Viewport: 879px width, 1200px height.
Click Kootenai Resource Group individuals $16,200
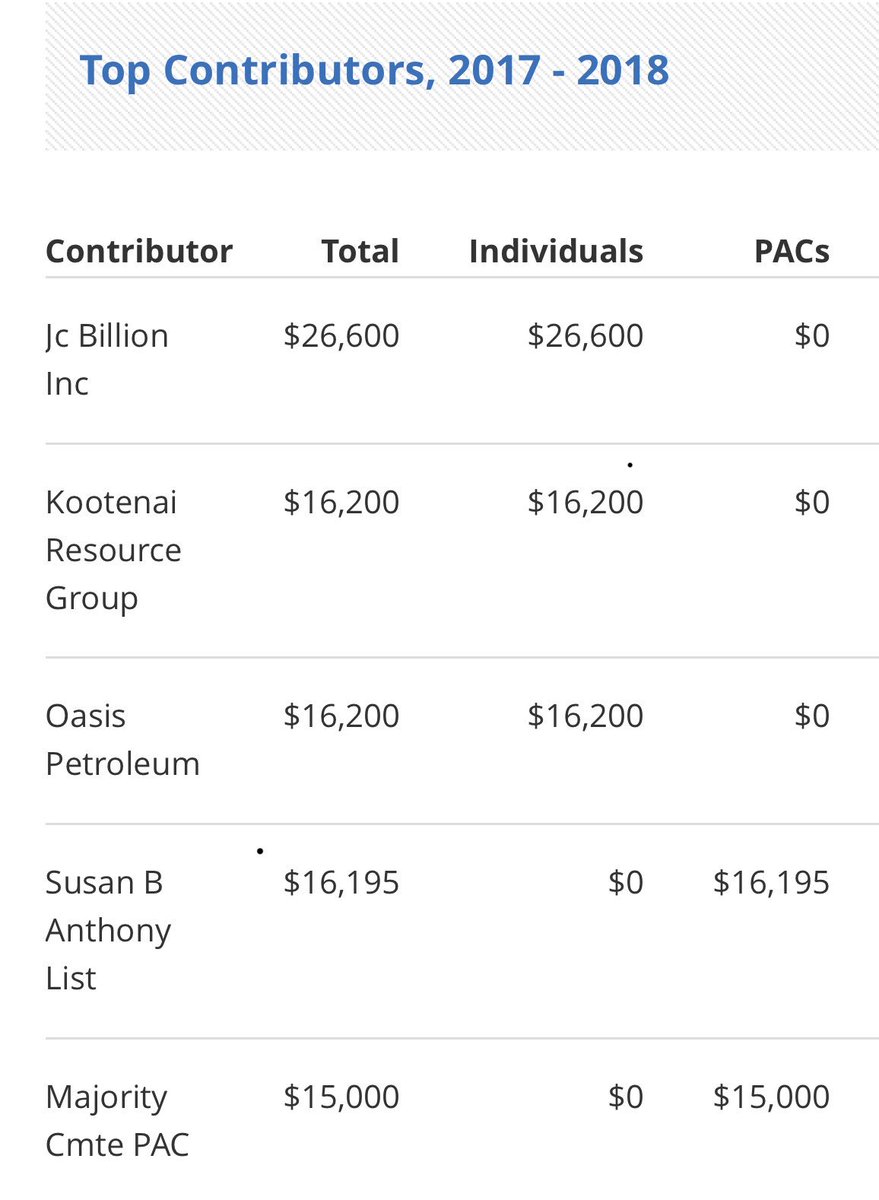click(585, 502)
